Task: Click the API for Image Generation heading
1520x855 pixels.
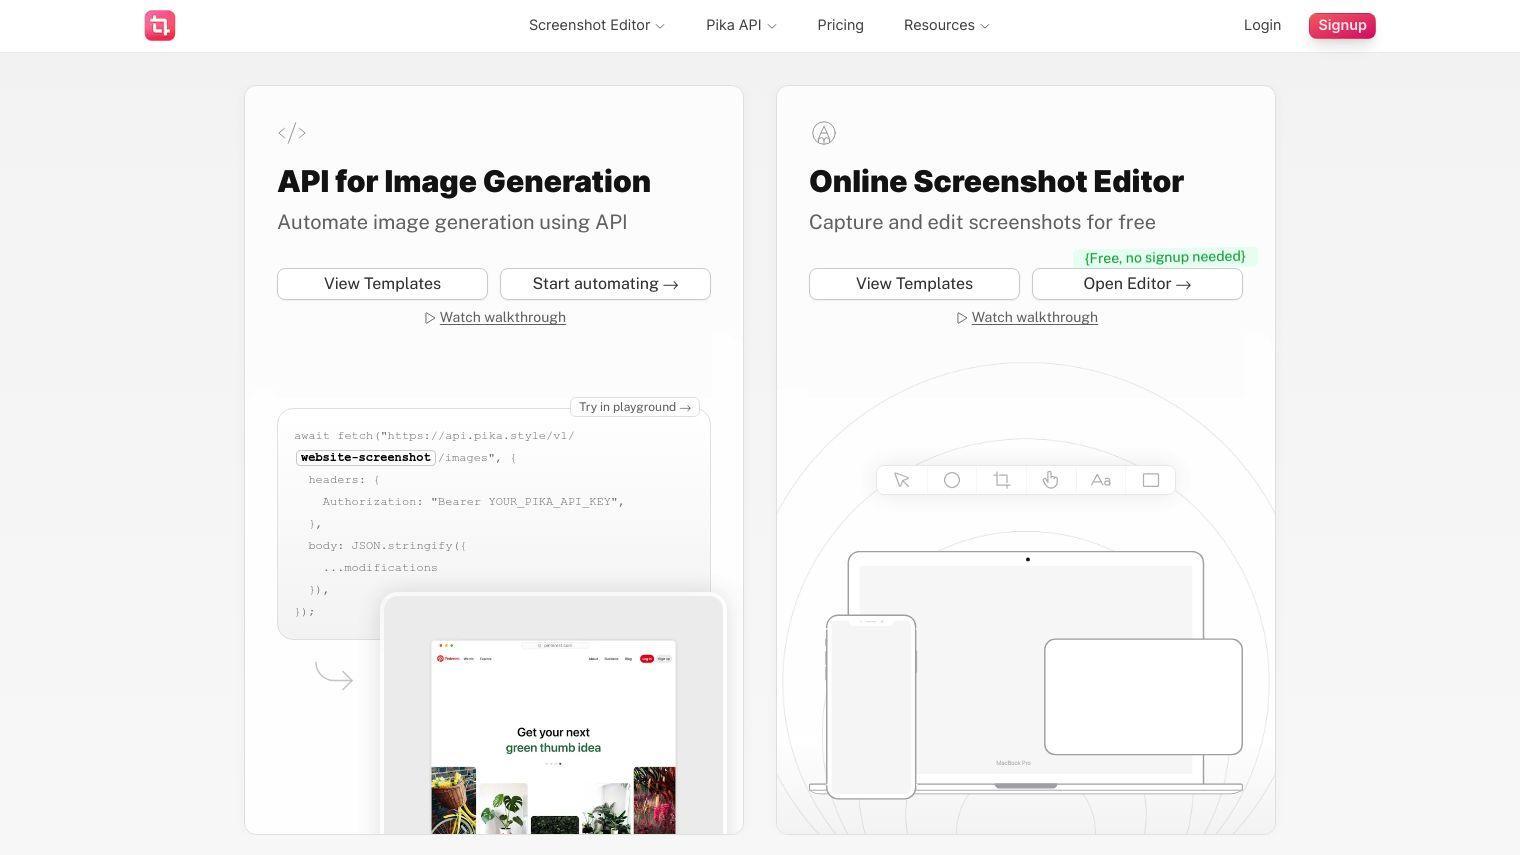Action: (x=464, y=181)
